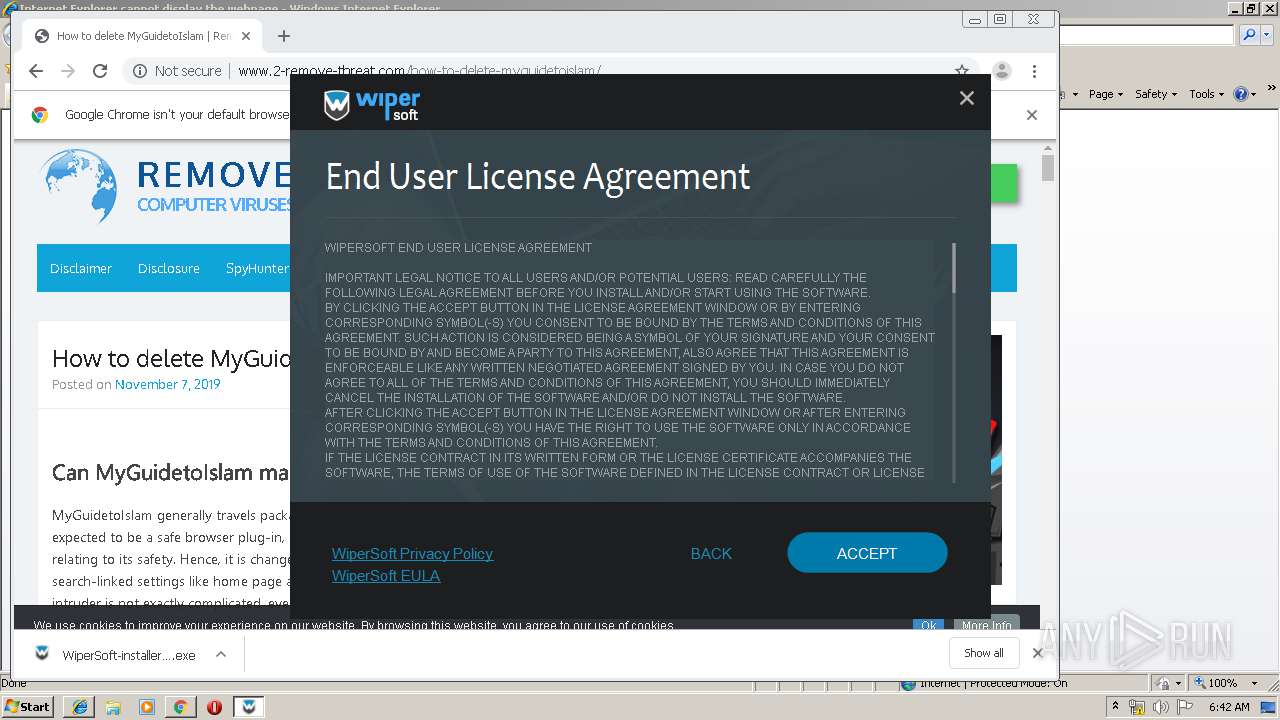
Task: Click the network tray icon
Action: point(1137,707)
